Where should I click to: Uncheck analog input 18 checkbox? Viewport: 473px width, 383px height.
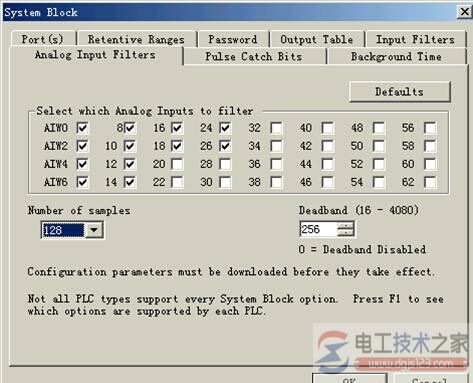tap(177, 146)
